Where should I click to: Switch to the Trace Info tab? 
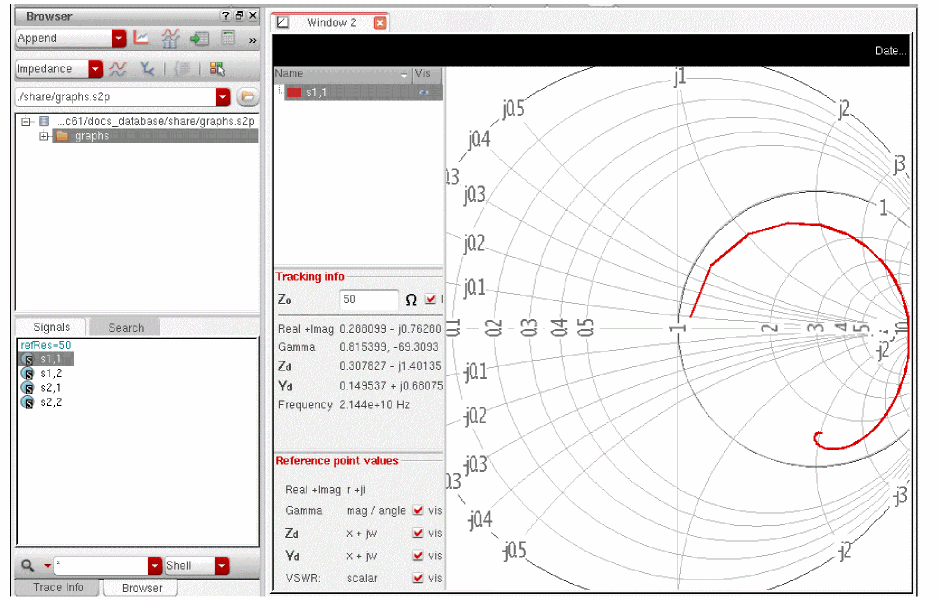click(x=59, y=588)
